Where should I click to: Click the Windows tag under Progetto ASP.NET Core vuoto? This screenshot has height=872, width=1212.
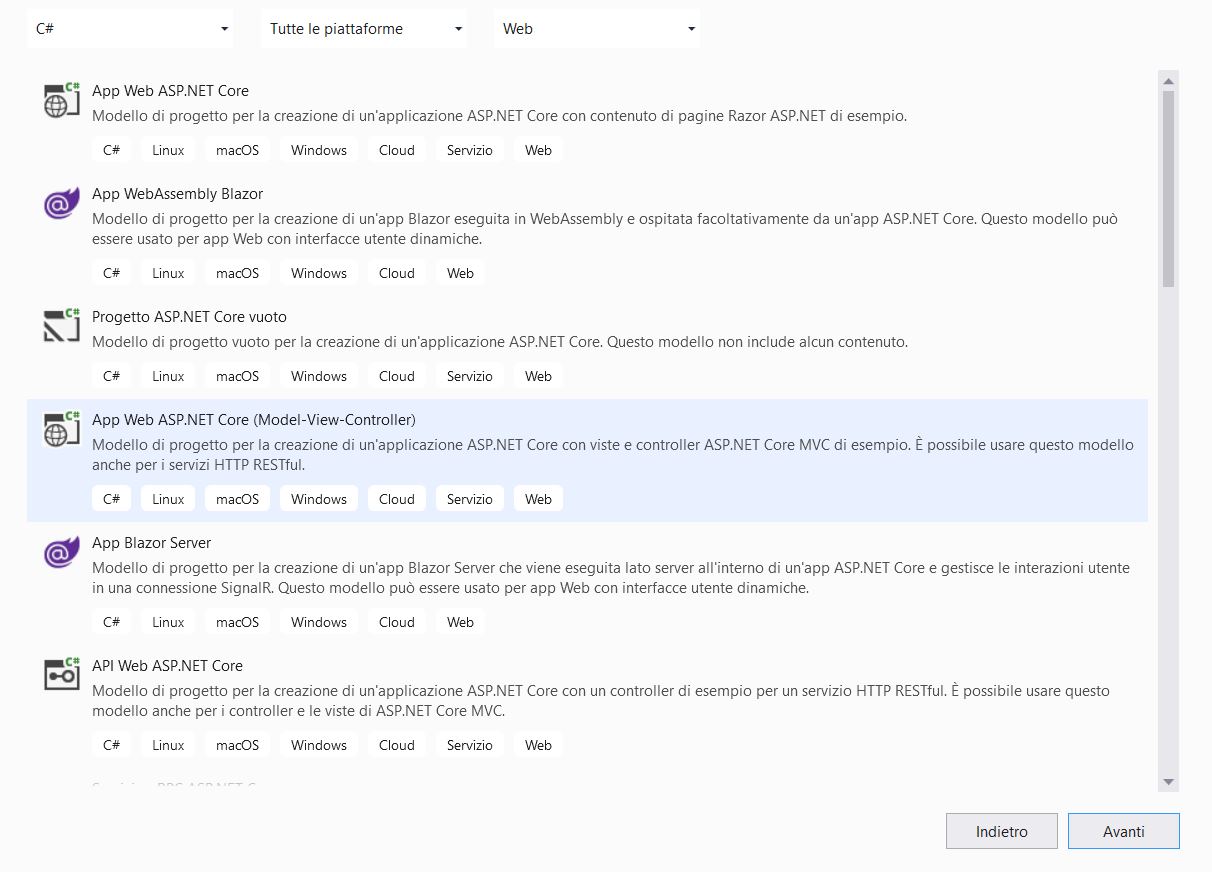[x=319, y=376]
